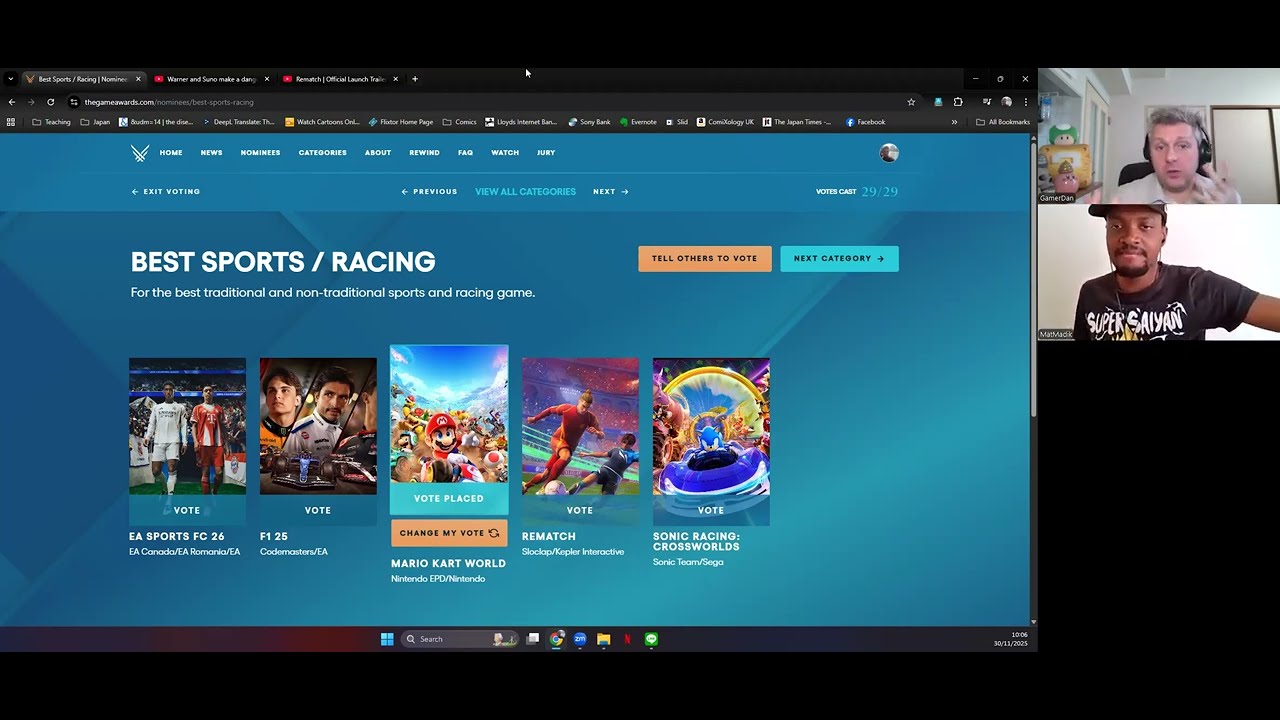
Task: Open FAQ in site navigation
Action: (465, 153)
